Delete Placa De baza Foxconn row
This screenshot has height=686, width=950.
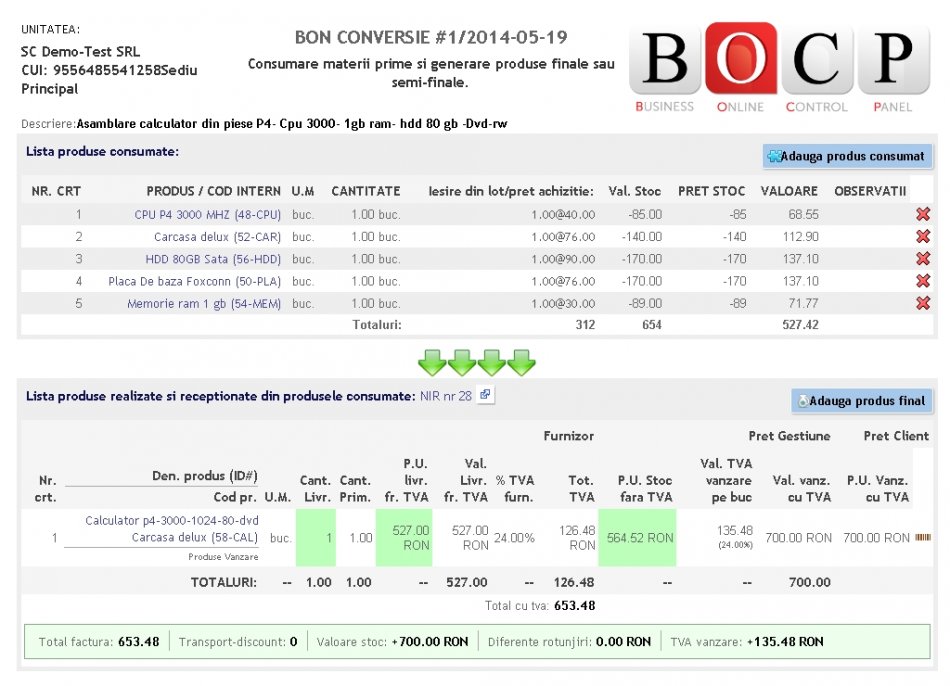[x=922, y=281]
